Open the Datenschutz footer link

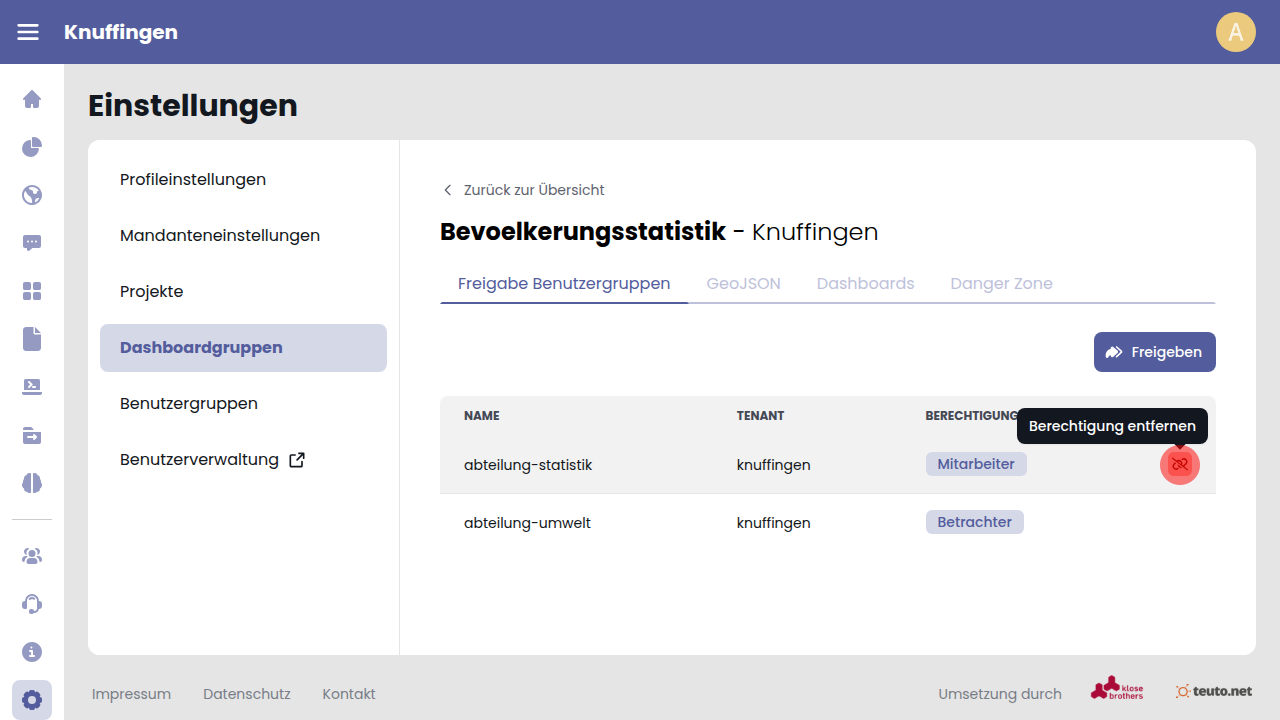coord(246,694)
